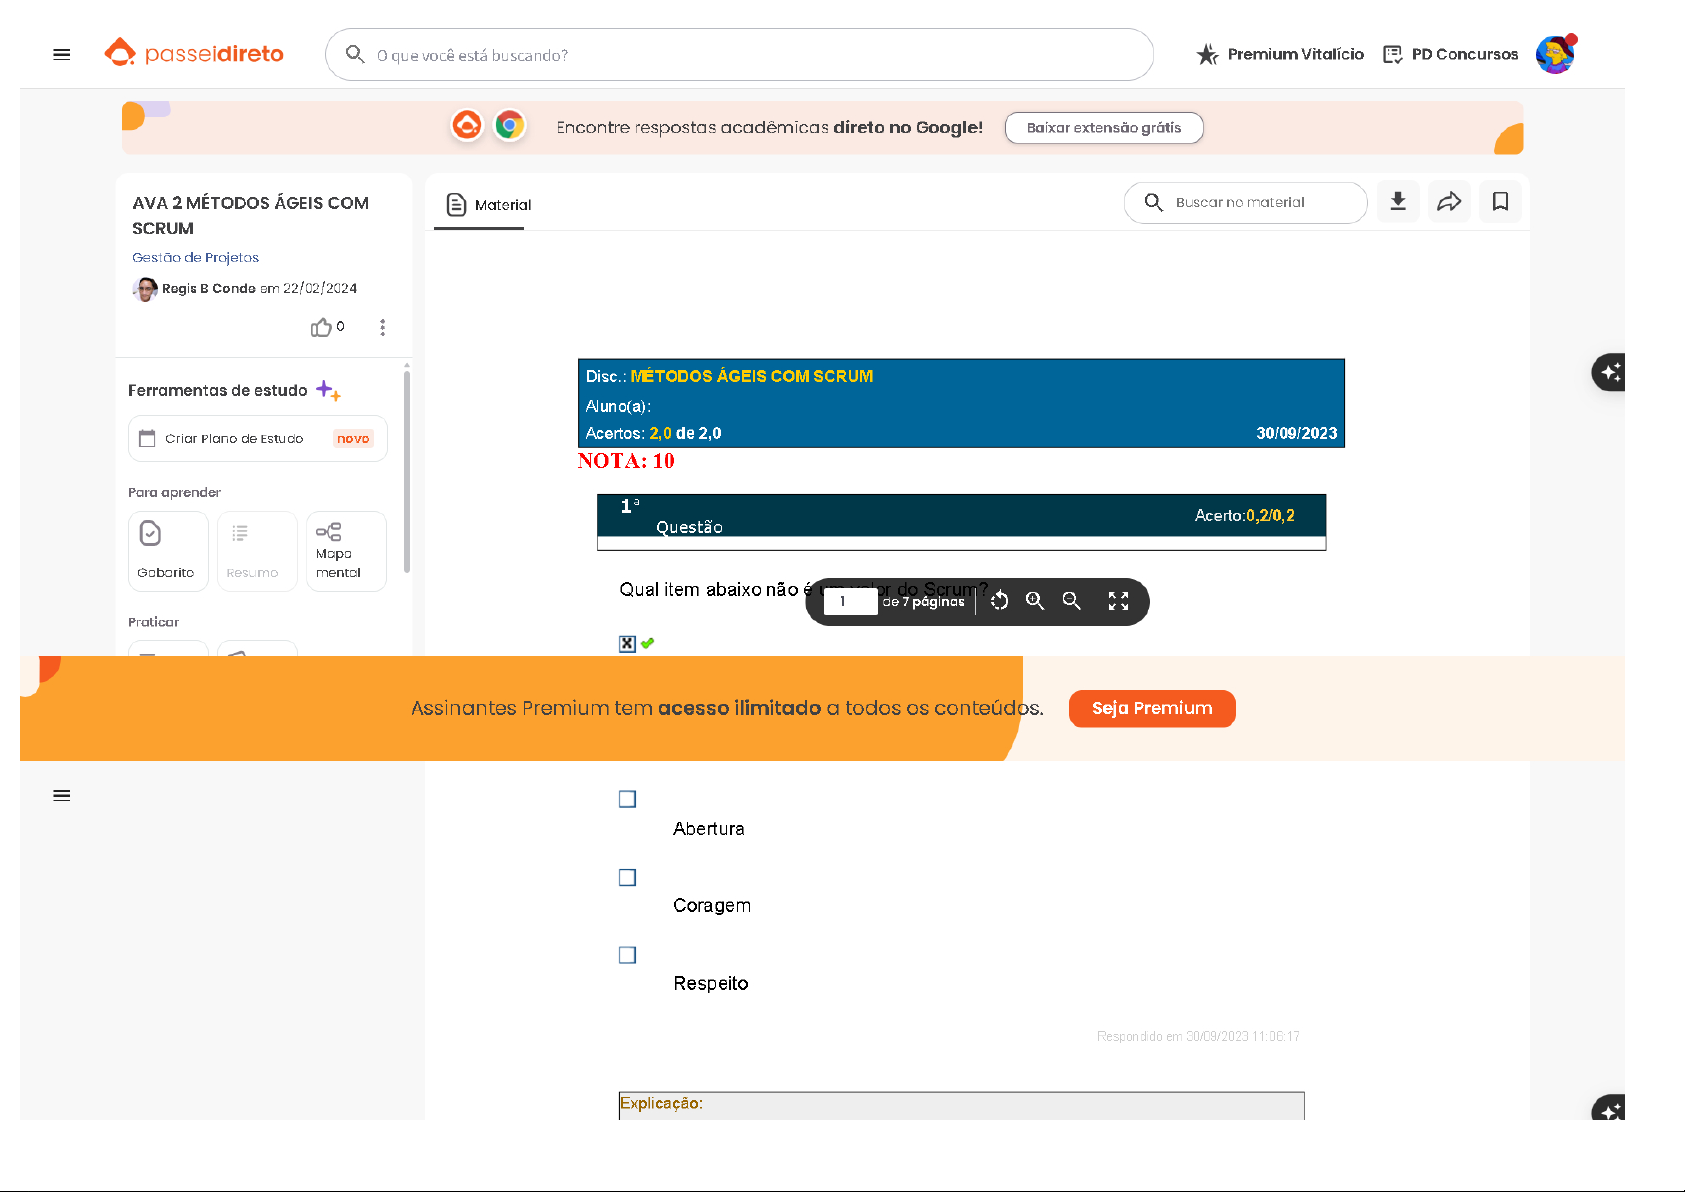Click the Seja Premium button
Image resolution: width=1685 pixels, height=1192 pixels.
click(x=1151, y=708)
